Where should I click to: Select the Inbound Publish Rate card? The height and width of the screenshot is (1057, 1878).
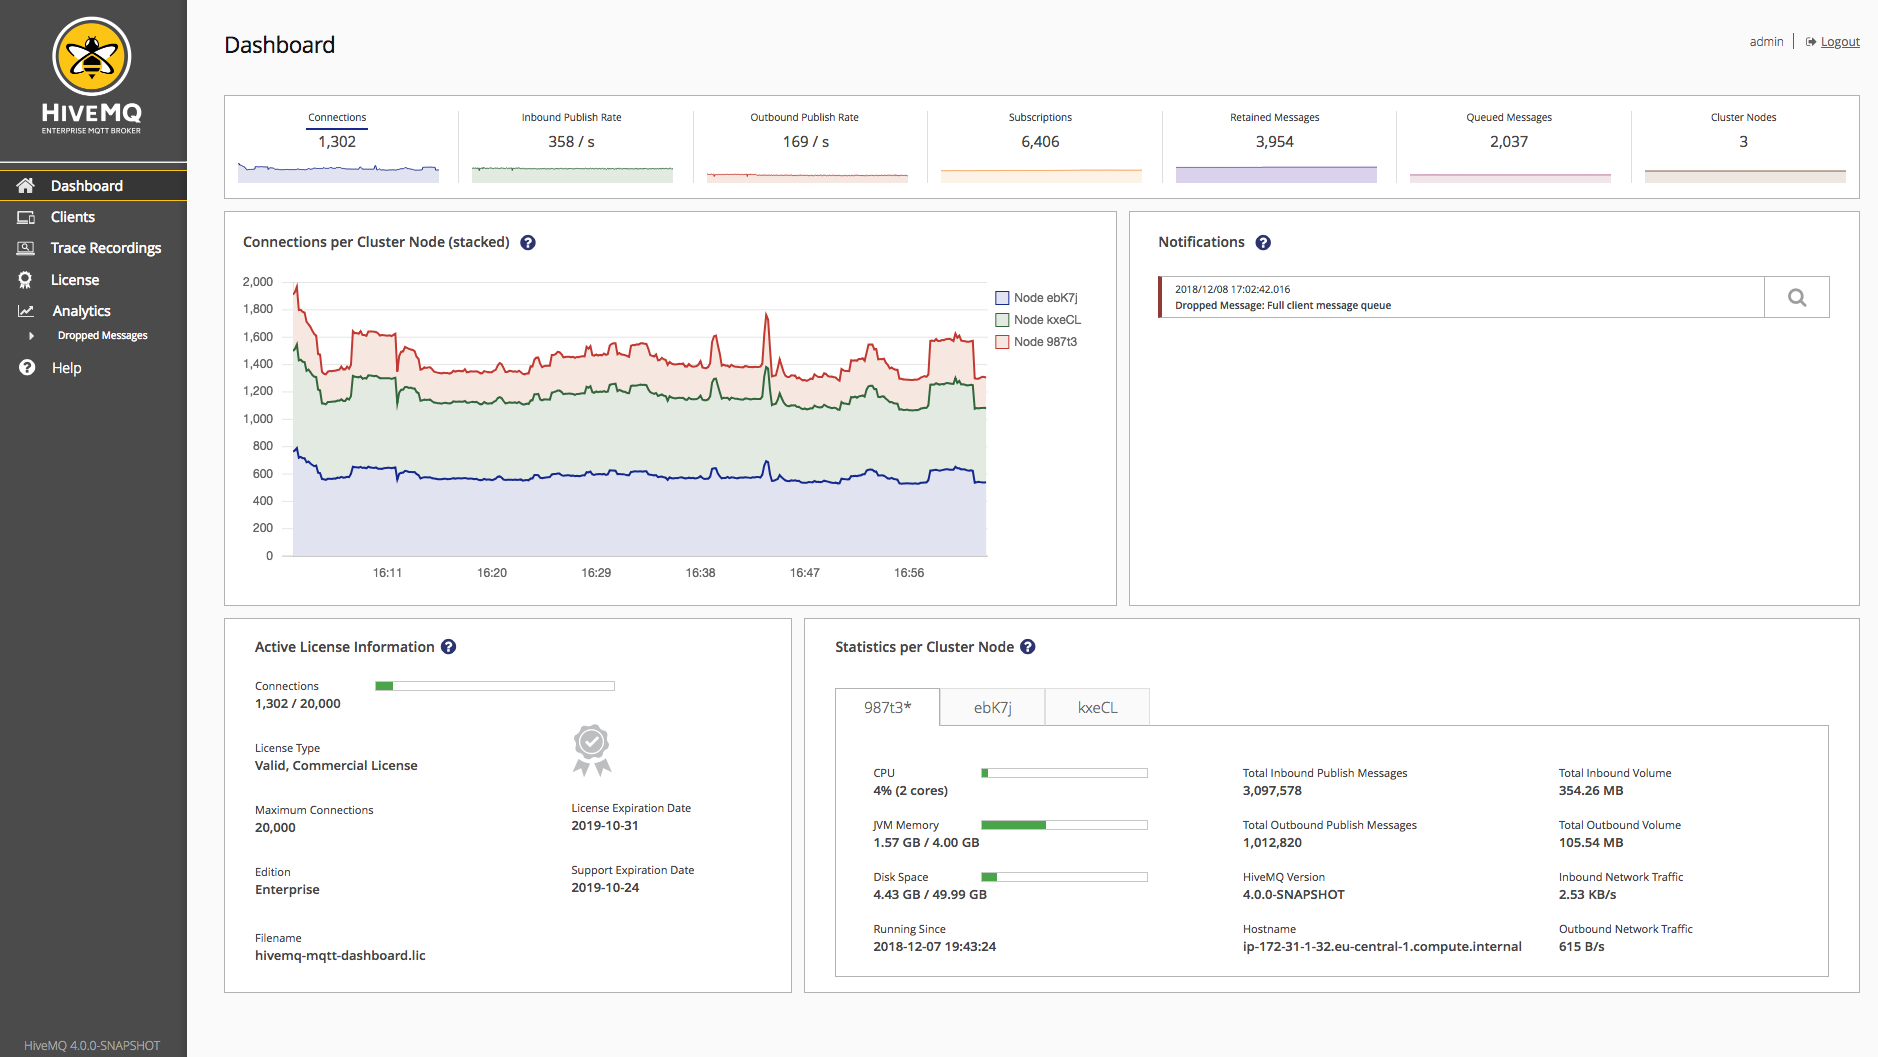(x=572, y=146)
